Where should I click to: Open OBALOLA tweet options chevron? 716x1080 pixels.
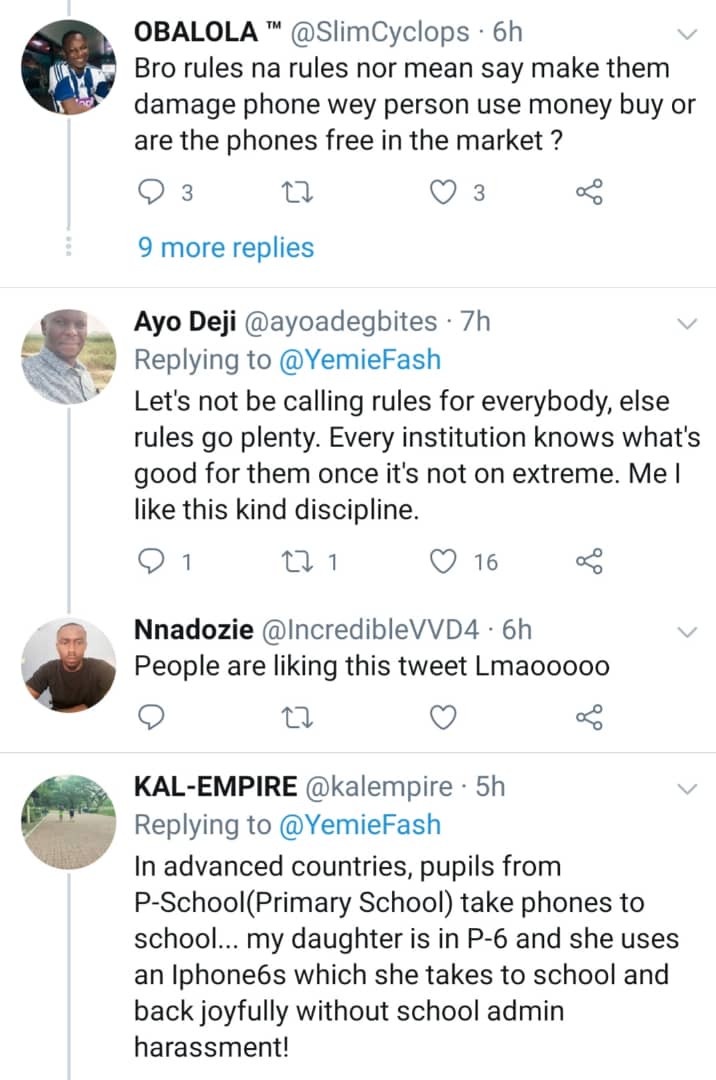click(688, 33)
